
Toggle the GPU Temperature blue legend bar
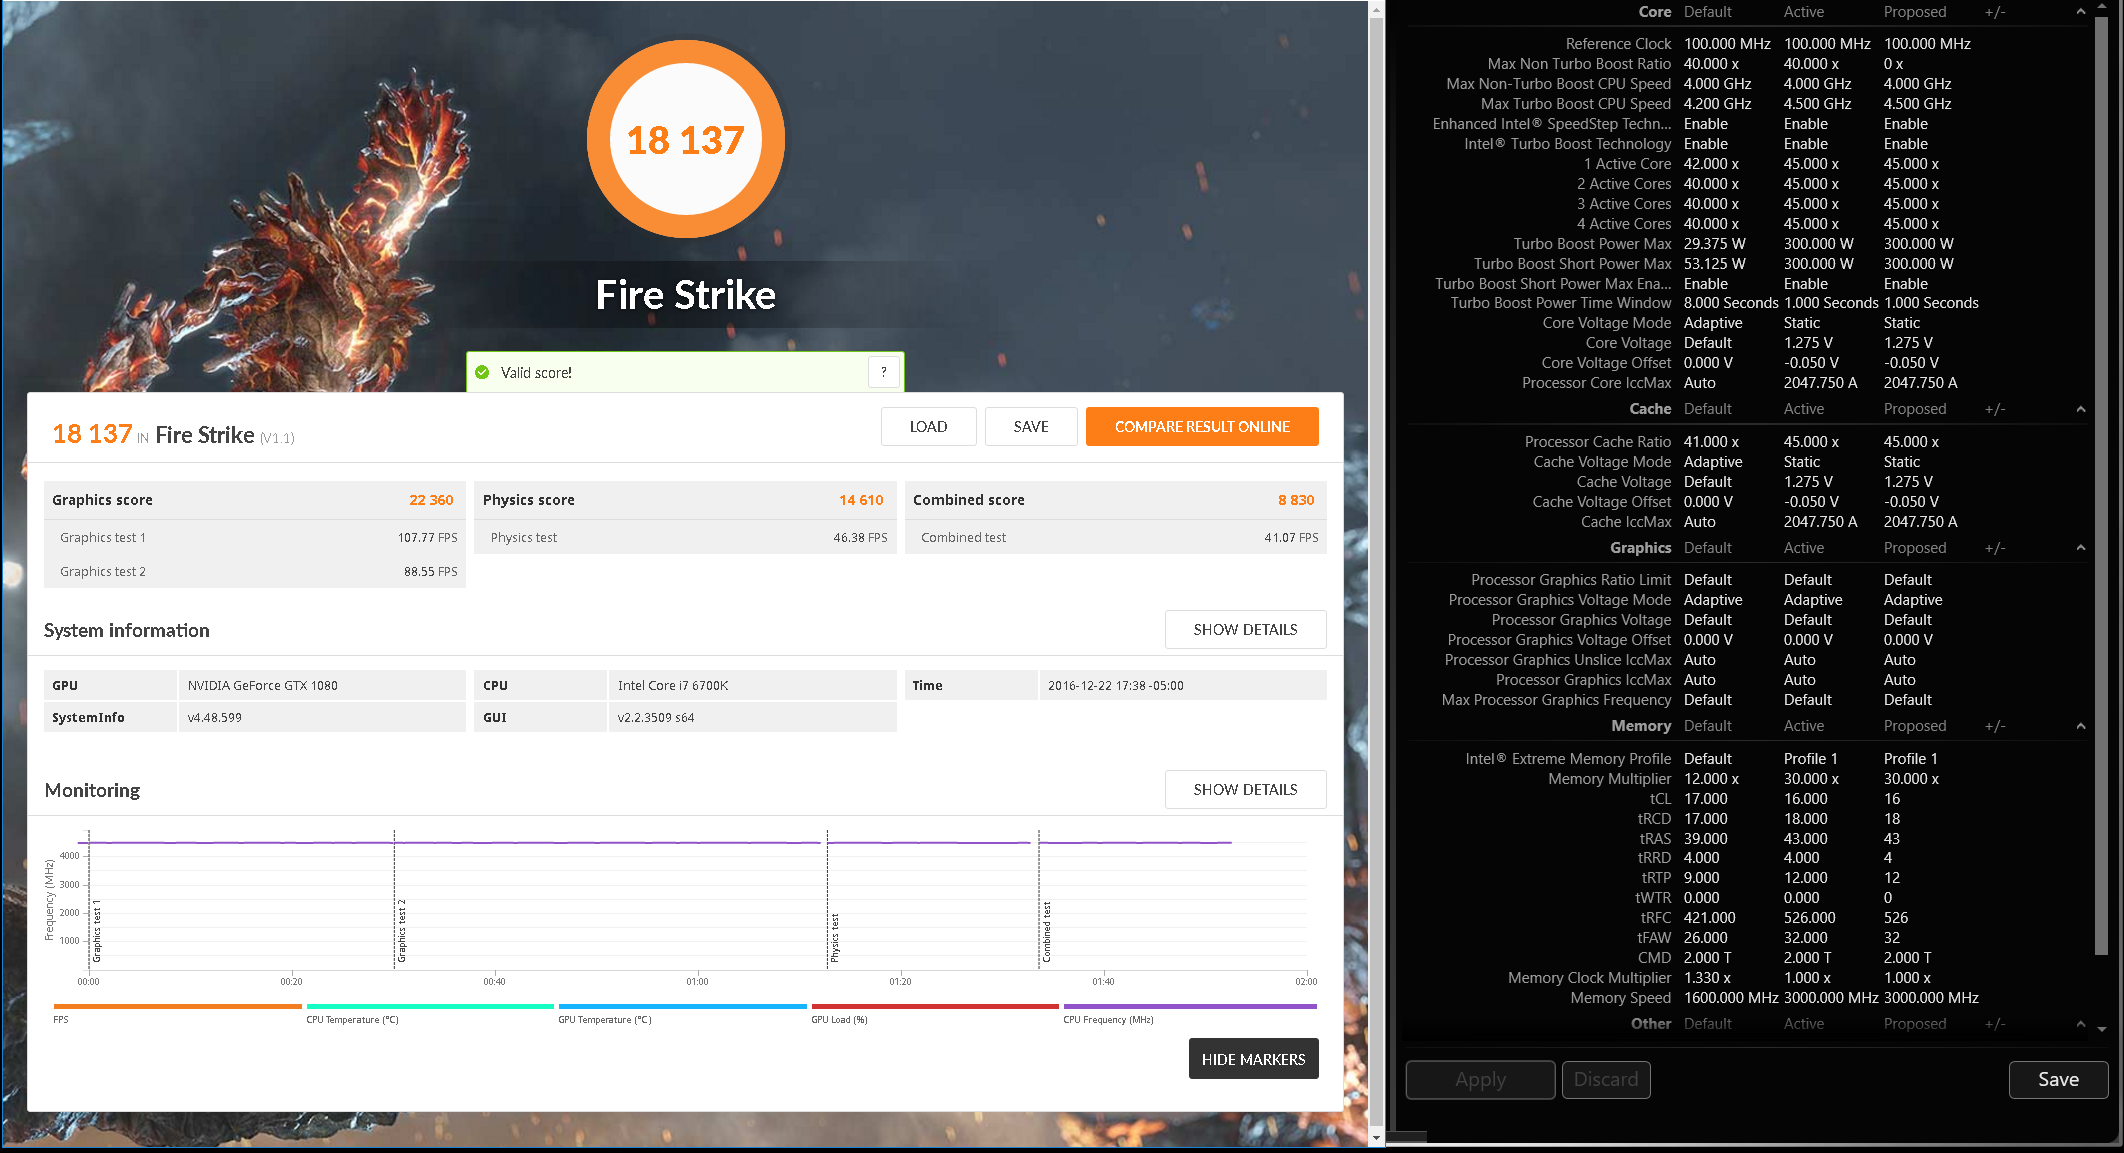coord(682,1006)
